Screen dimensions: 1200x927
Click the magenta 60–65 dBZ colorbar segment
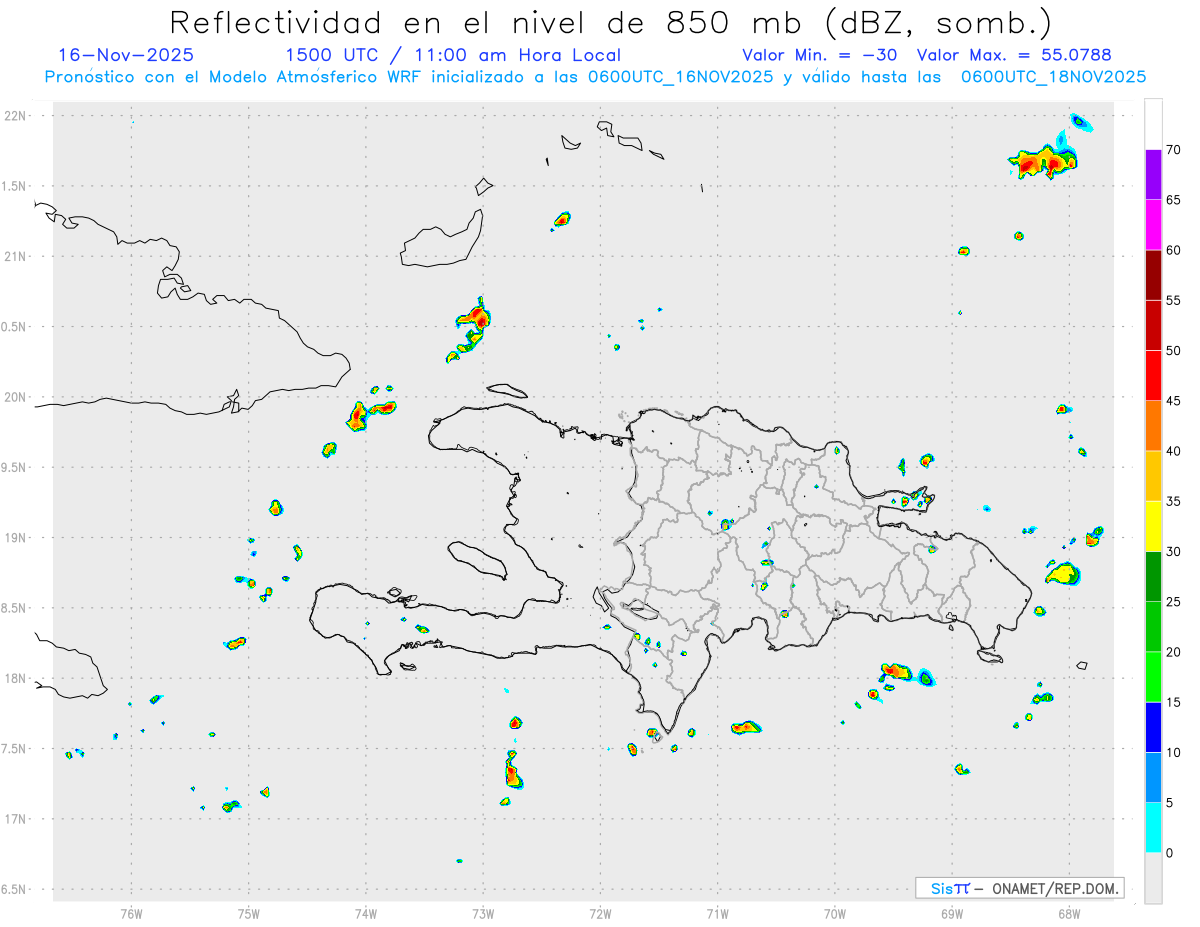tap(1153, 224)
